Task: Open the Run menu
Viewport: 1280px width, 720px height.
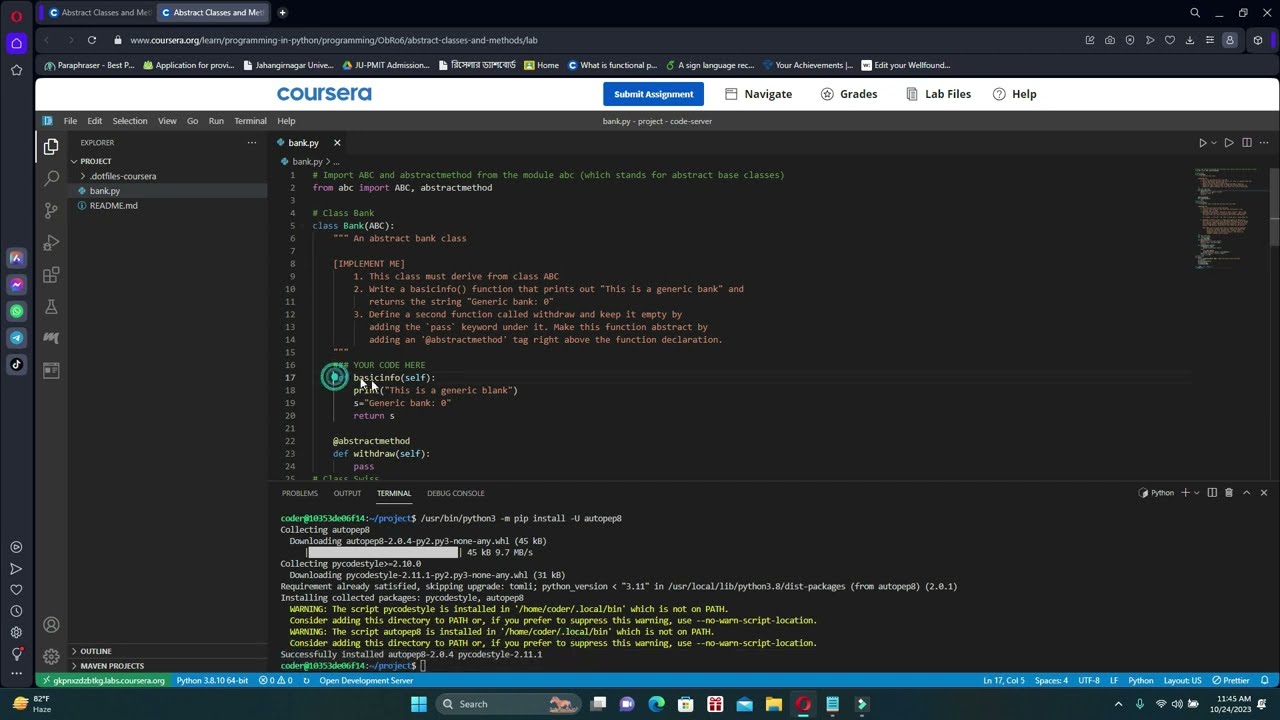Action: tap(216, 121)
